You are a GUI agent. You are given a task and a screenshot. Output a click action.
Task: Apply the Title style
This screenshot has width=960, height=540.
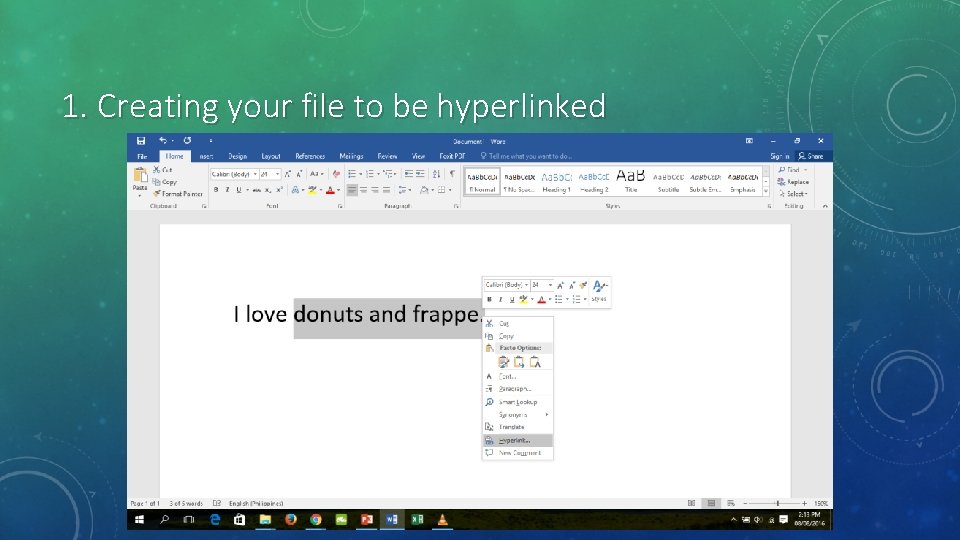tap(631, 182)
